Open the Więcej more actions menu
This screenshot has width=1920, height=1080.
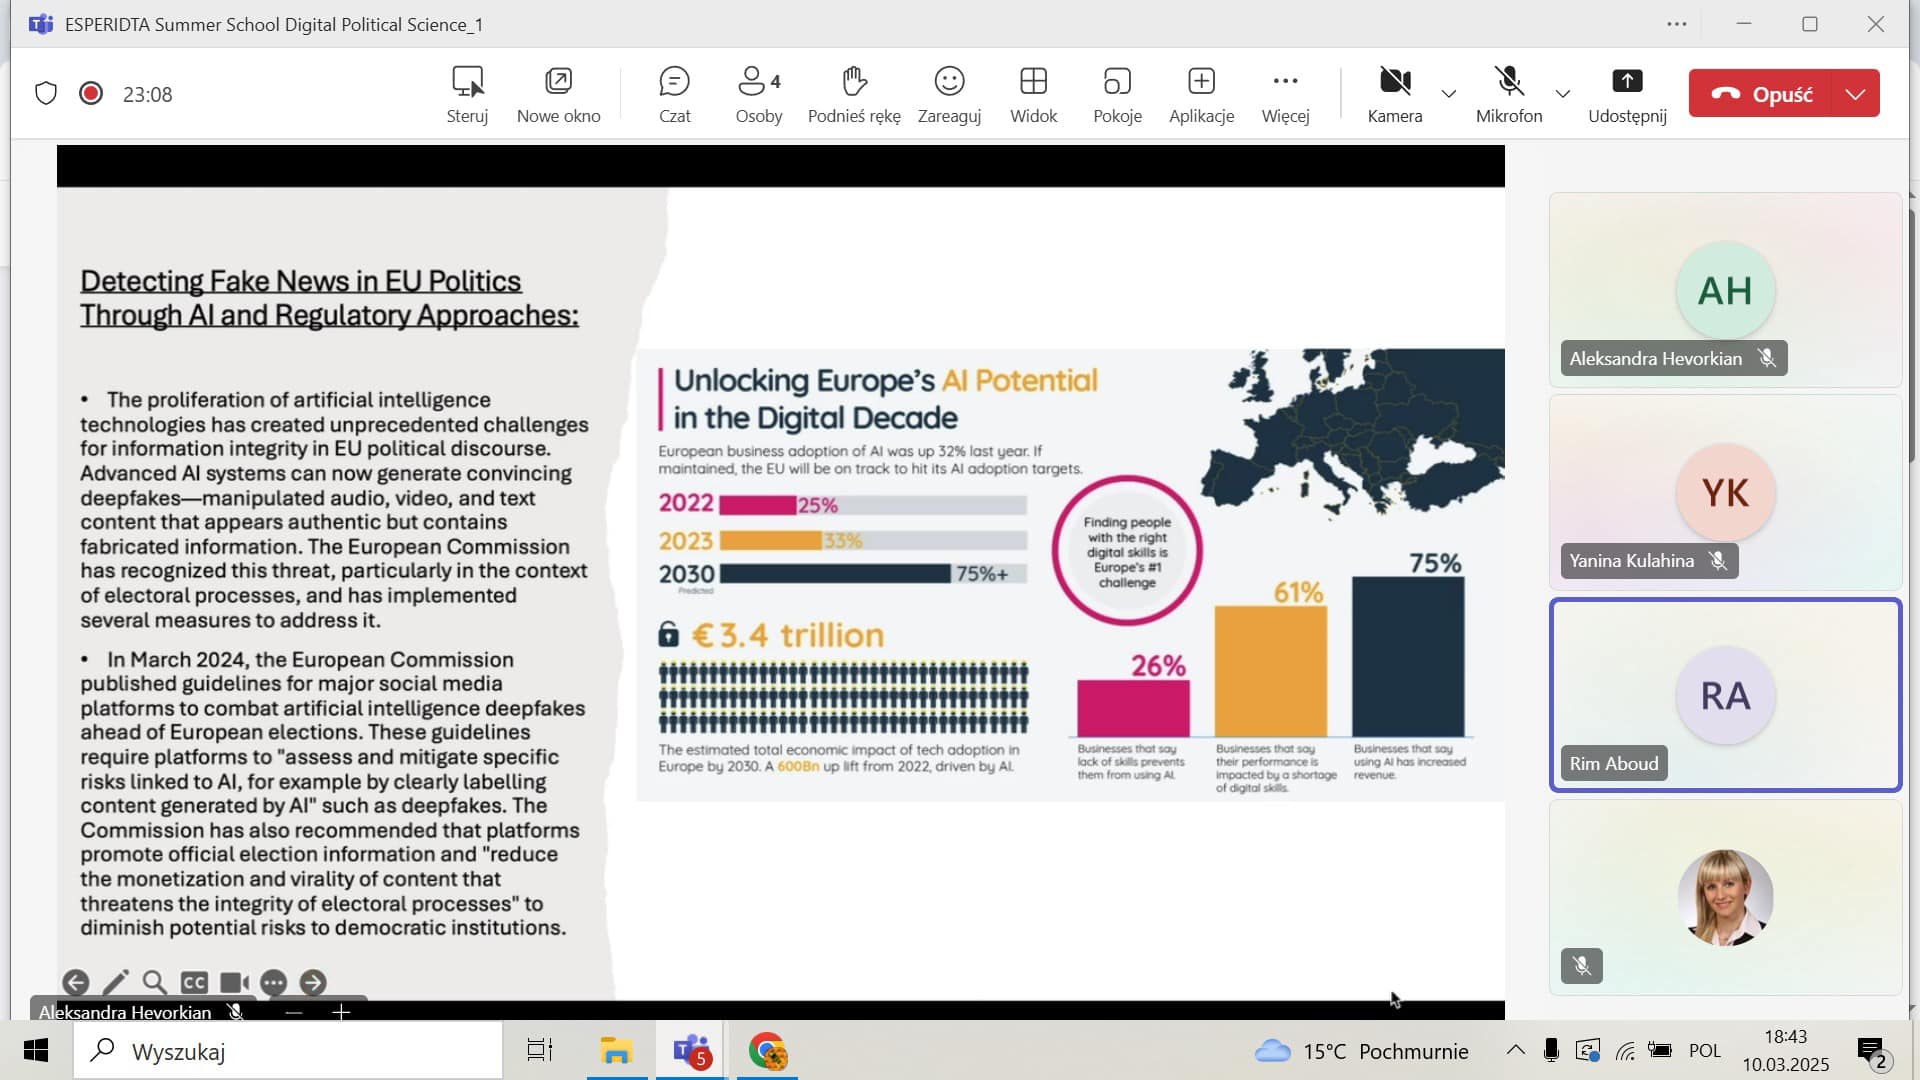[x=1285, y=94]
